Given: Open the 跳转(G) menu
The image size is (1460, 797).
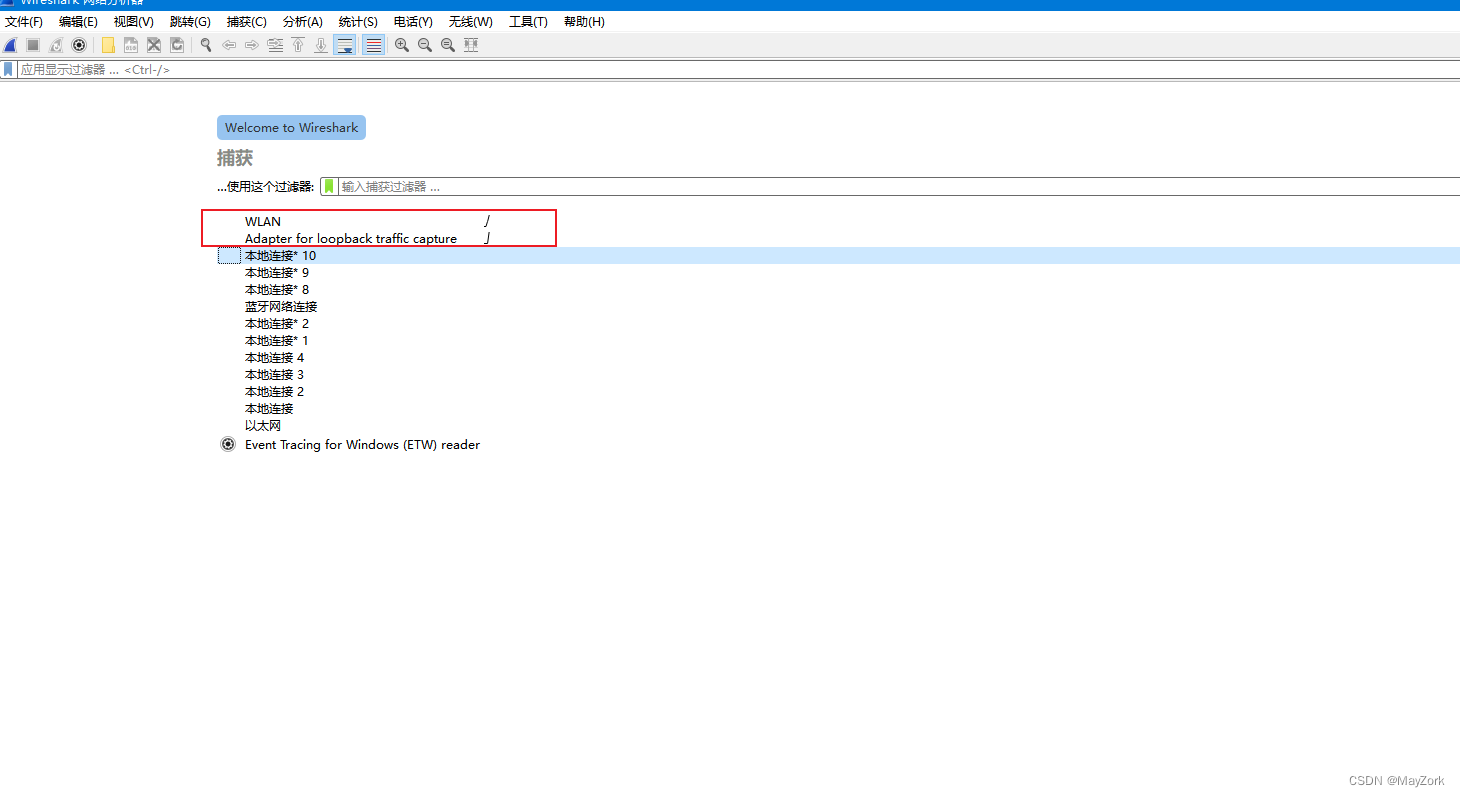Looking at the screenshot, I should 190,22.
